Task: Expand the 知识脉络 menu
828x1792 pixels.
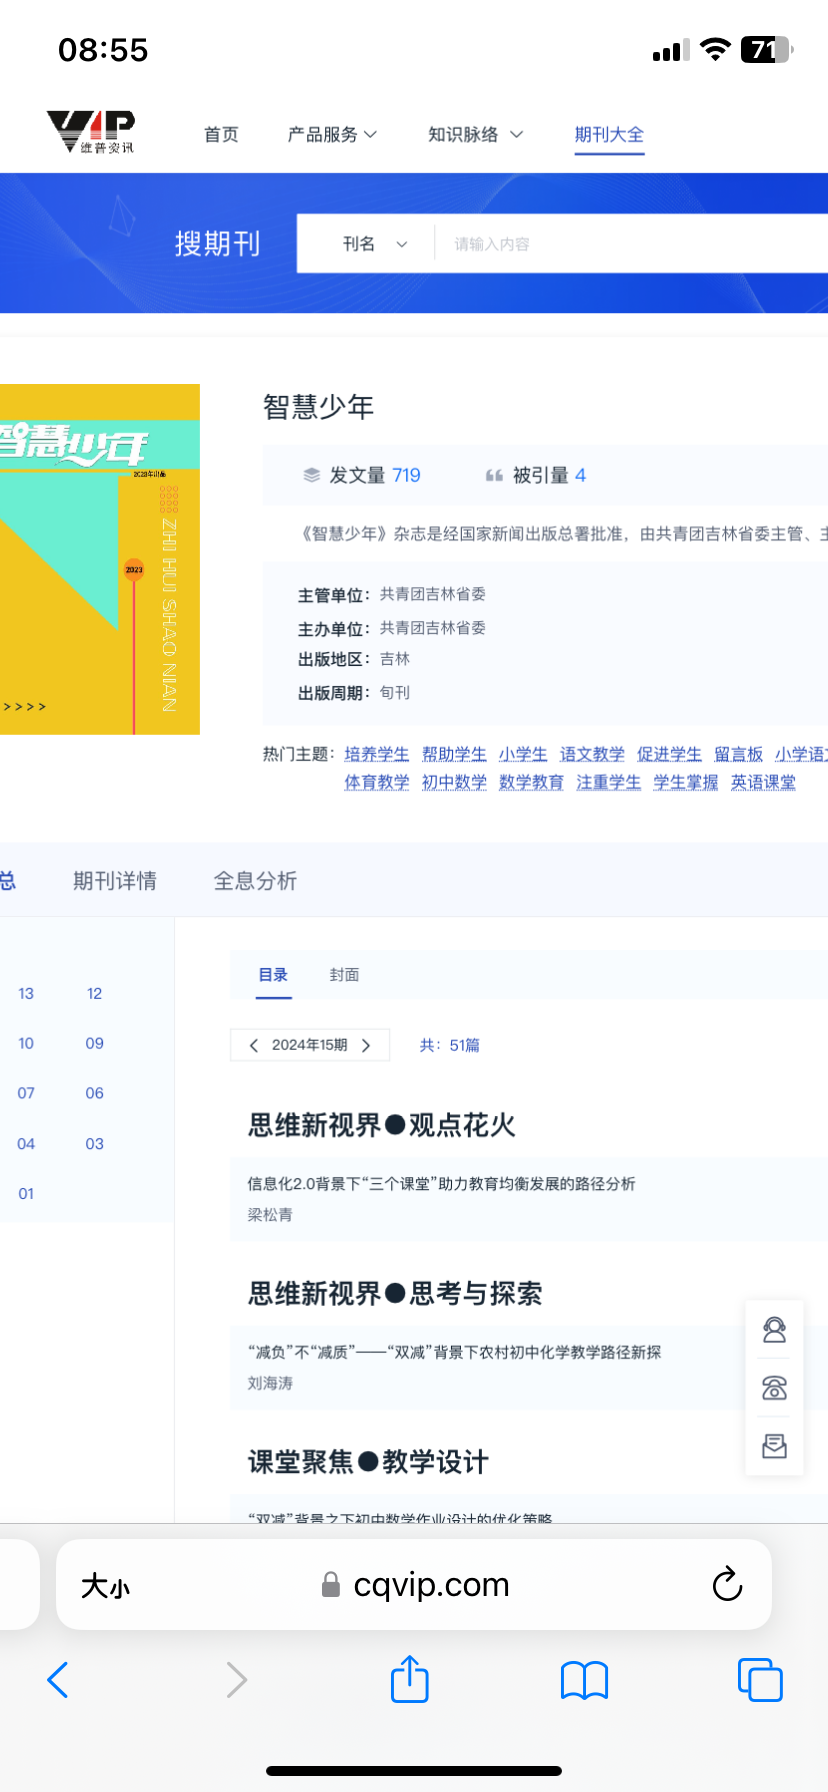Action: coord(475,134)
